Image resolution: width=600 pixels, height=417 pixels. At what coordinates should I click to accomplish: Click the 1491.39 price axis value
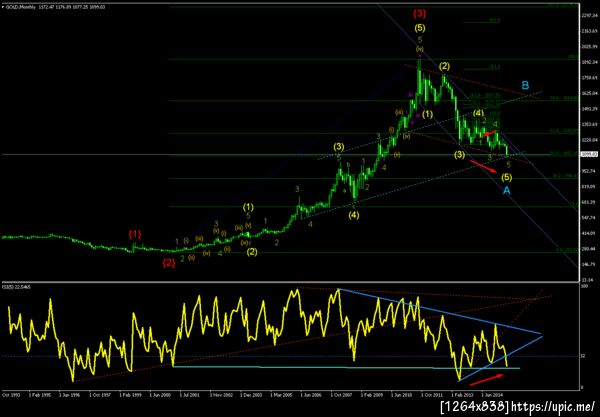(x=588, y=109)
